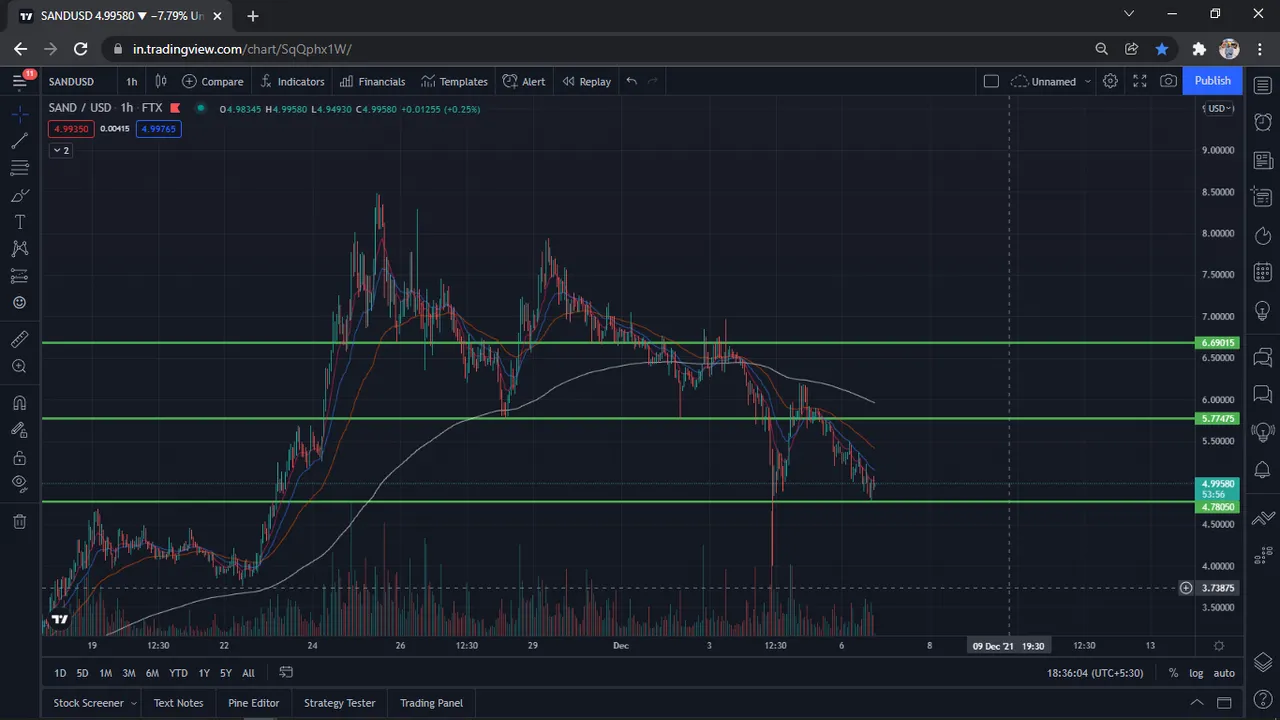Open the ideas lightbulb panel
Viewport: 1280px width, 720px height.
(1262, 309)
